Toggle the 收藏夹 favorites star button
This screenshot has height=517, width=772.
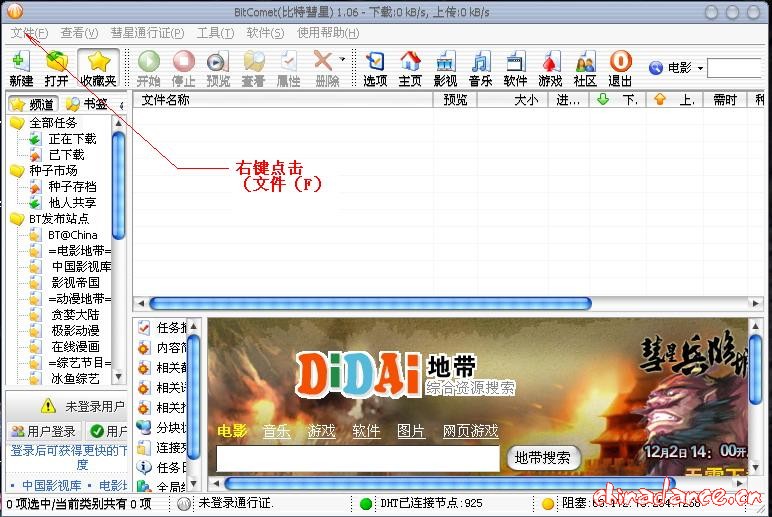[x=98, y=68]
